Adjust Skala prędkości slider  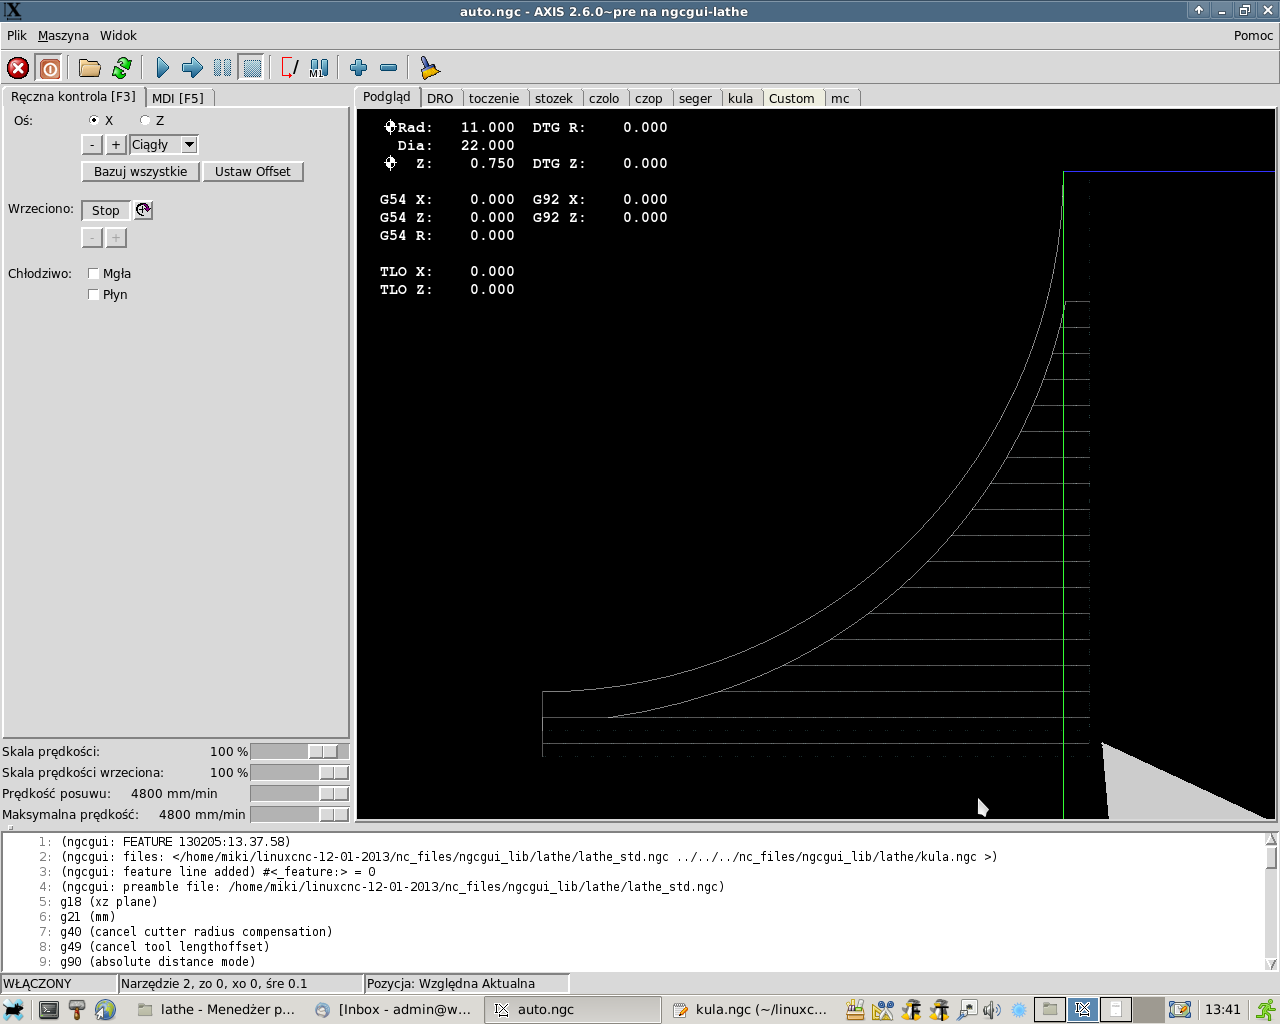(x=300, y=751)
